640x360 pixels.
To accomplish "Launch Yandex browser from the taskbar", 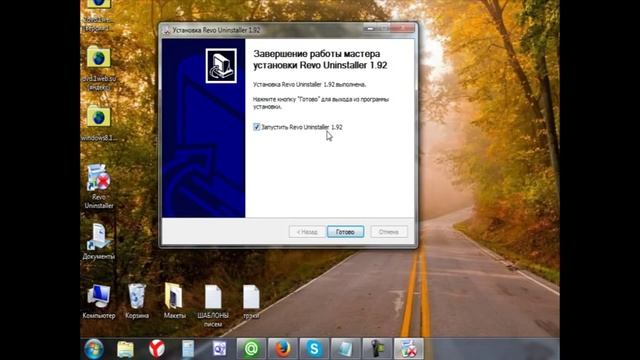I will click(156, 349).
